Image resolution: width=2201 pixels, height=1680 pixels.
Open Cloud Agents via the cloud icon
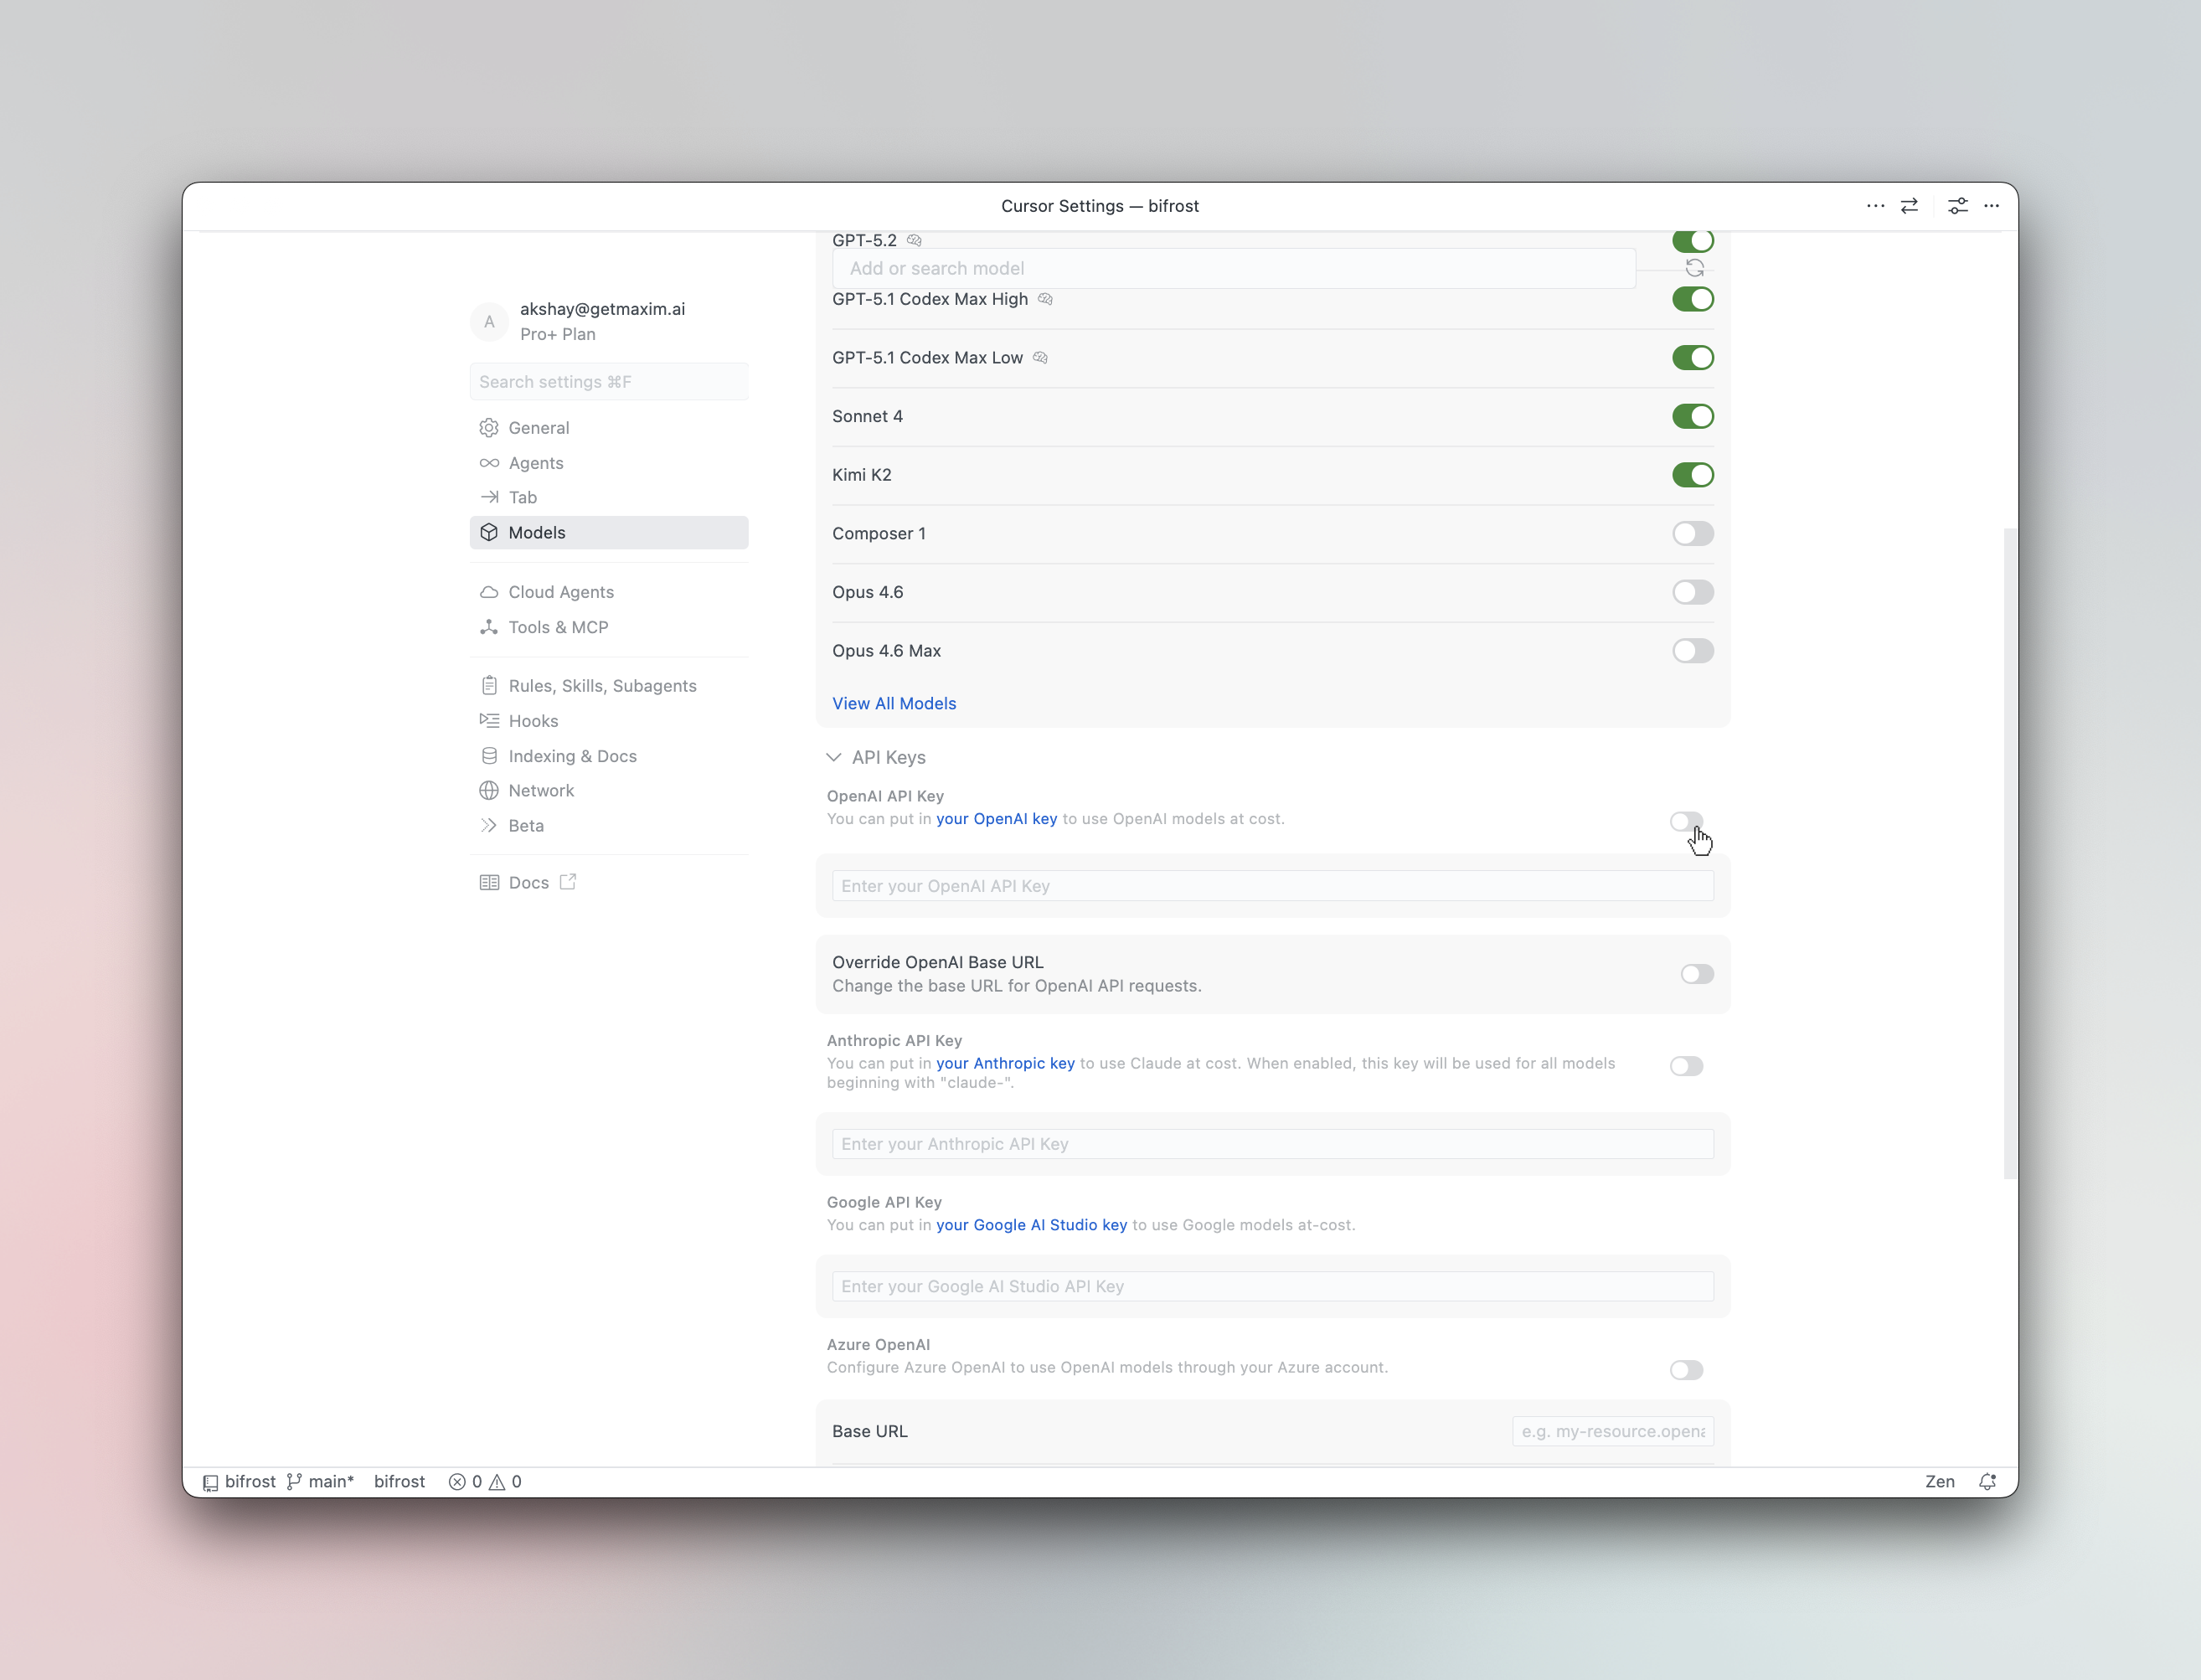pos(489,591)
